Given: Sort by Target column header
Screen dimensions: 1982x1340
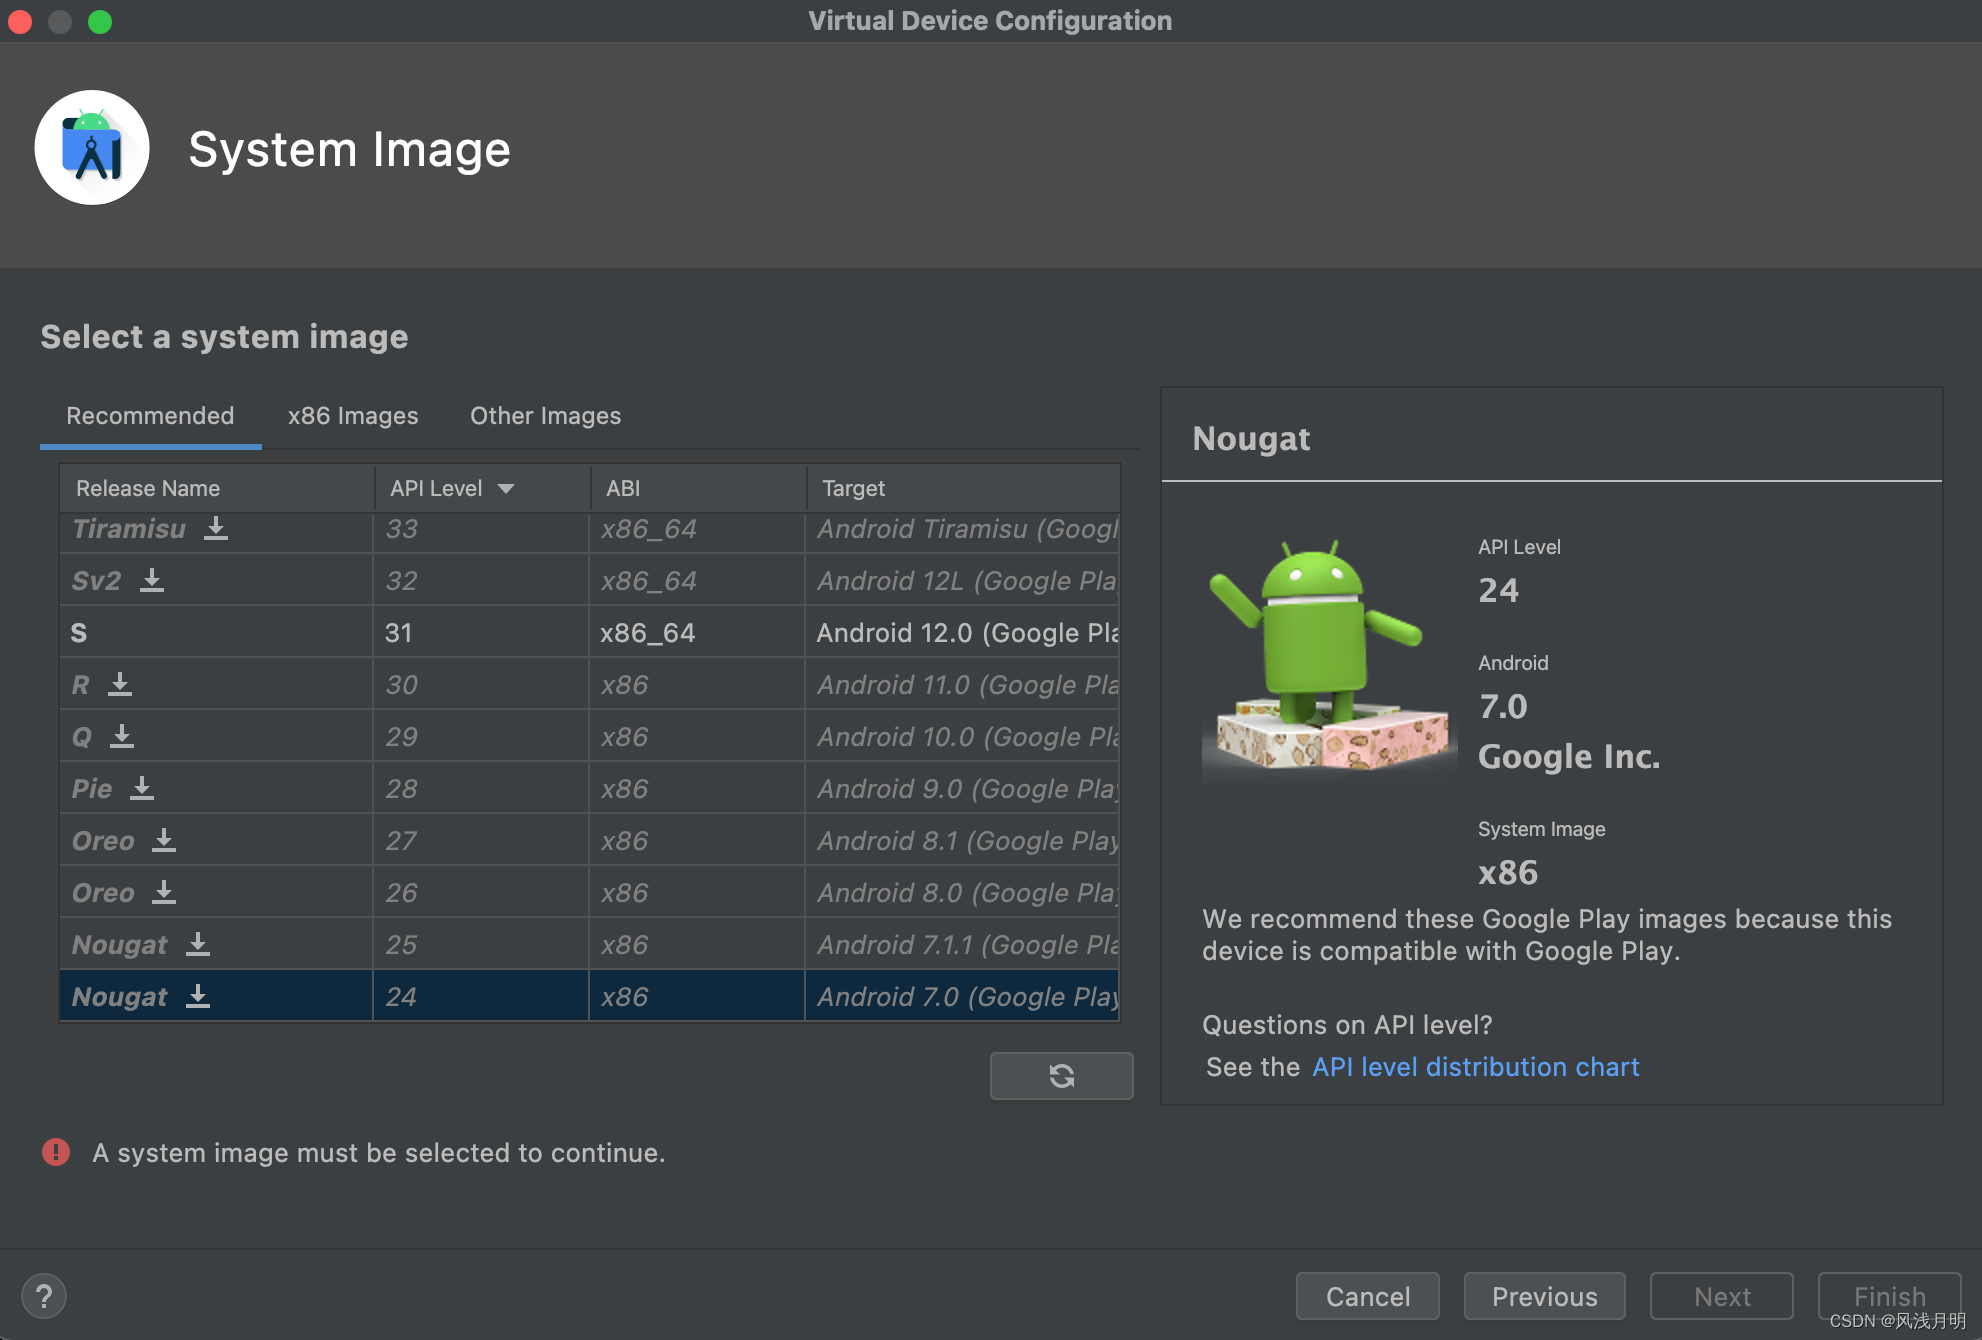Looking at the screenshot, I should click(964, 488).
